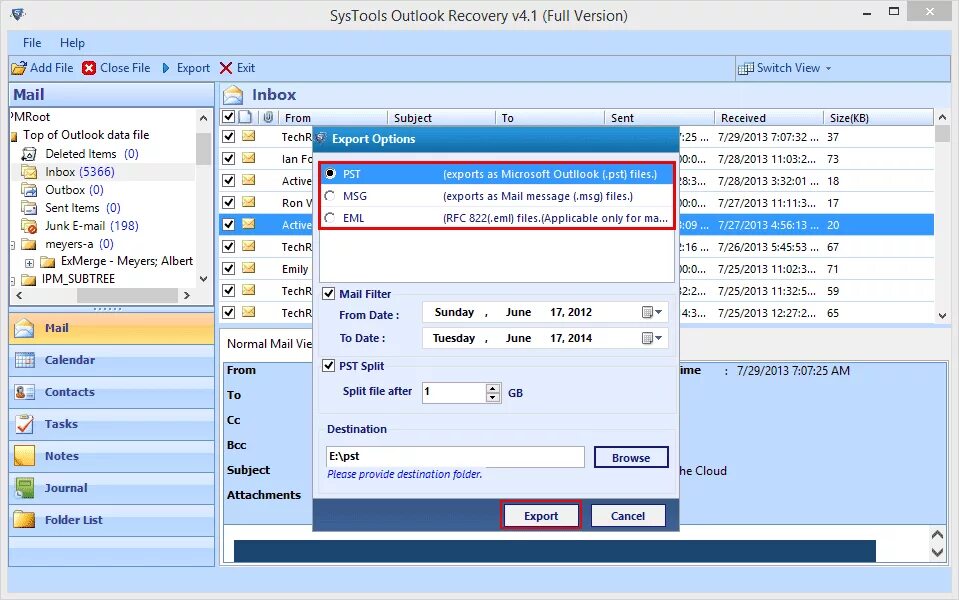The height and width of the screenshot is (600, 959).
Task: Sort by the Size(KB) column header
Action: coord(878,117)
